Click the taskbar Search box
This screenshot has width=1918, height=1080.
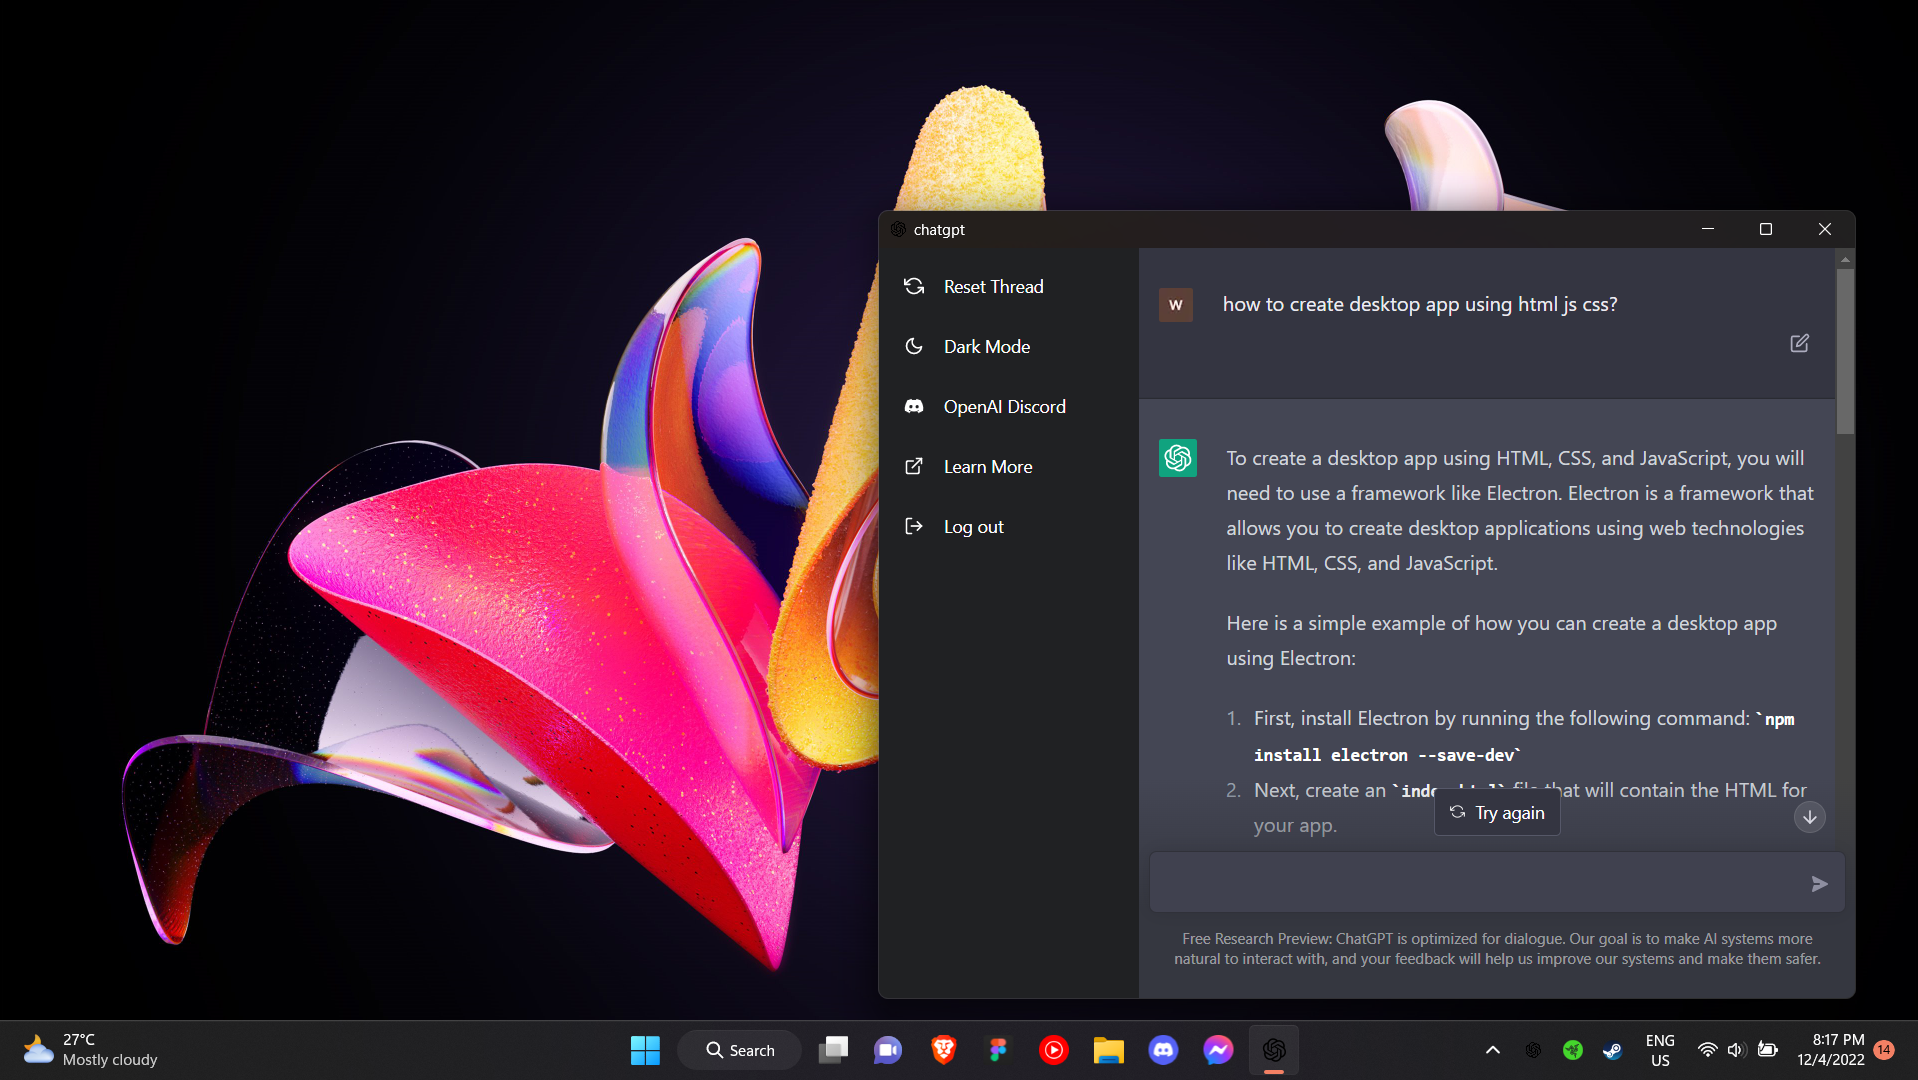(x=740, y=1050)
